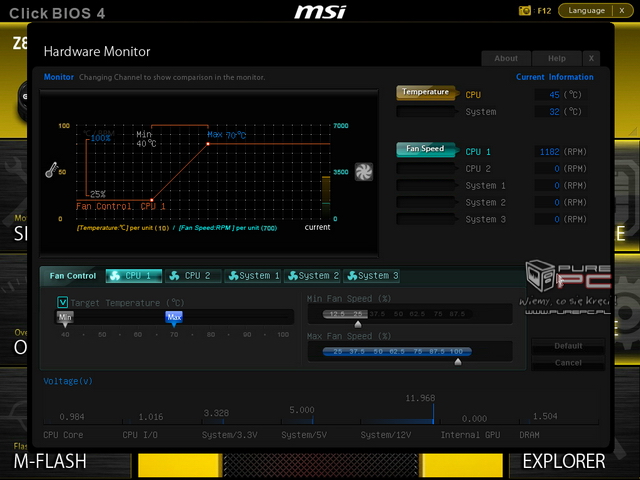This screenshot has height=480, width=640.
Task: Close the Hardware Monitor window
Action: (x=591, y=58)
